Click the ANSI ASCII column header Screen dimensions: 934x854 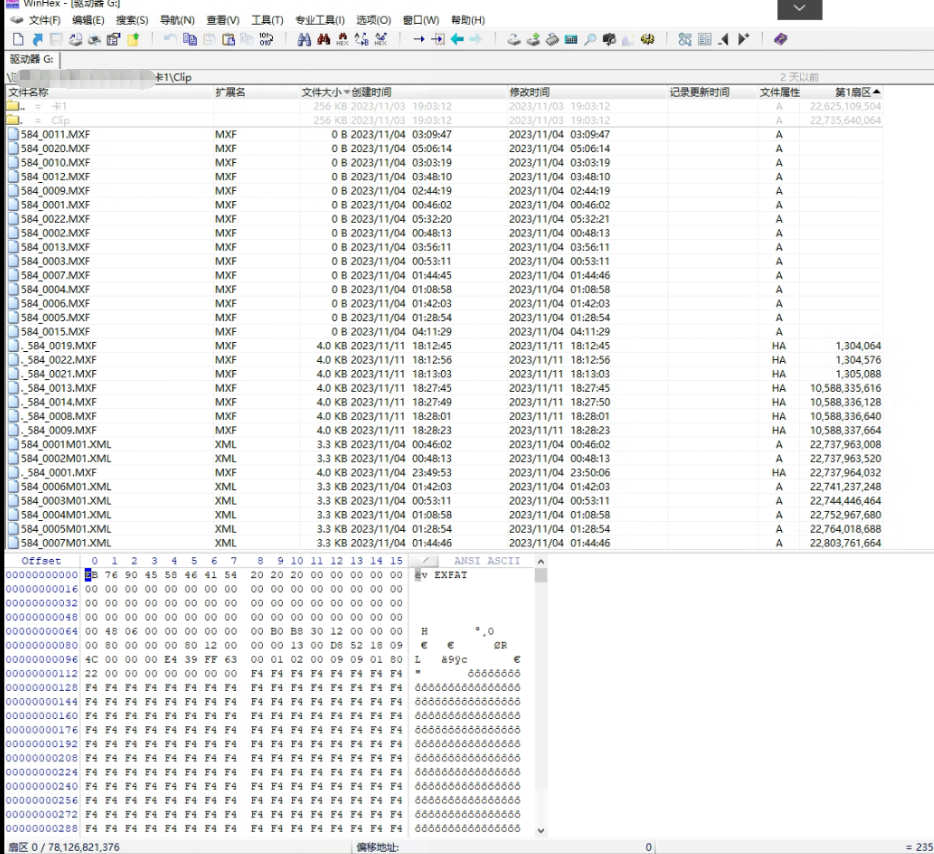487,560
